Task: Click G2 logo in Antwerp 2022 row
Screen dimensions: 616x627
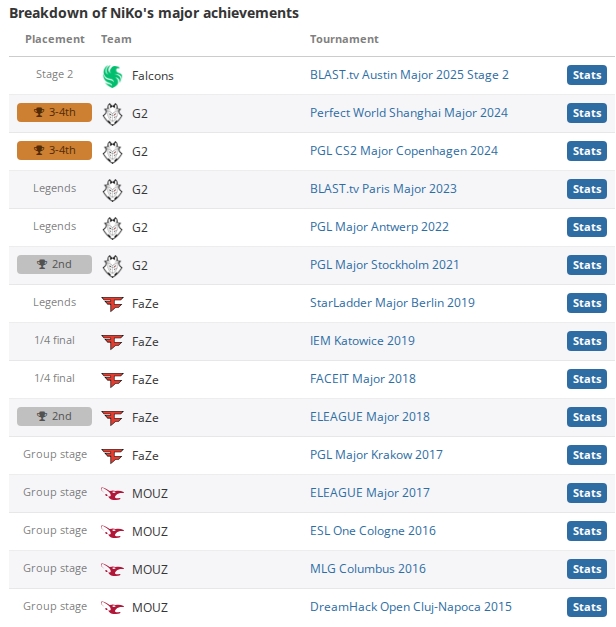Action: click(x=112, y=228)
